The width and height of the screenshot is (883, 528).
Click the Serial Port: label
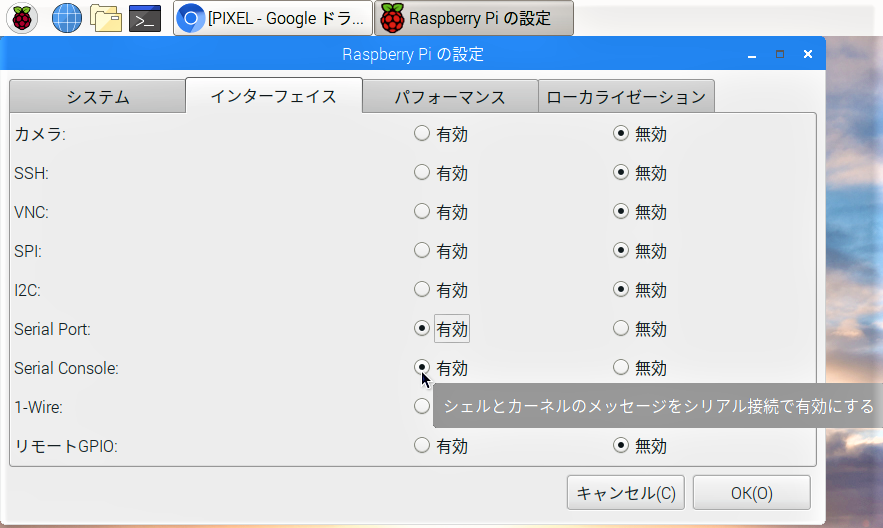[52, 329]
